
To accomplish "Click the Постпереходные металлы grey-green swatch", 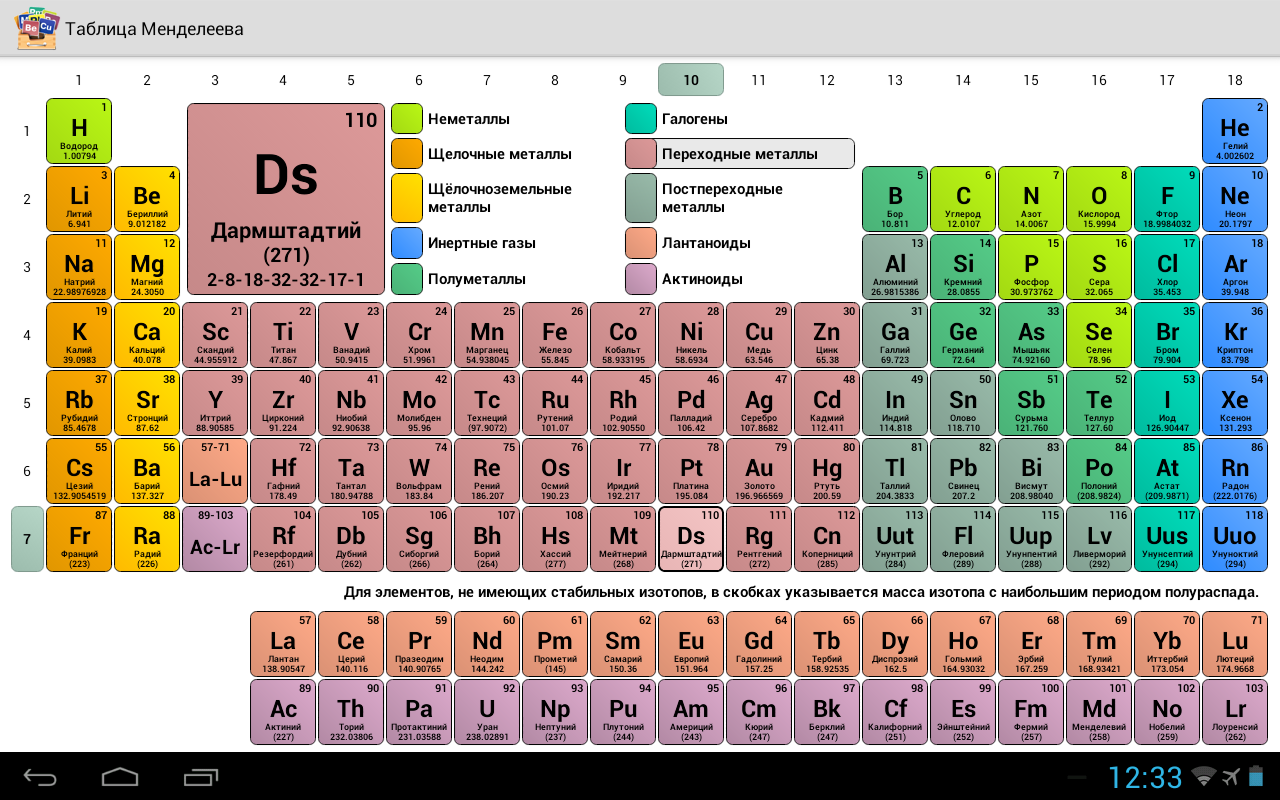I will click(641, 198).
